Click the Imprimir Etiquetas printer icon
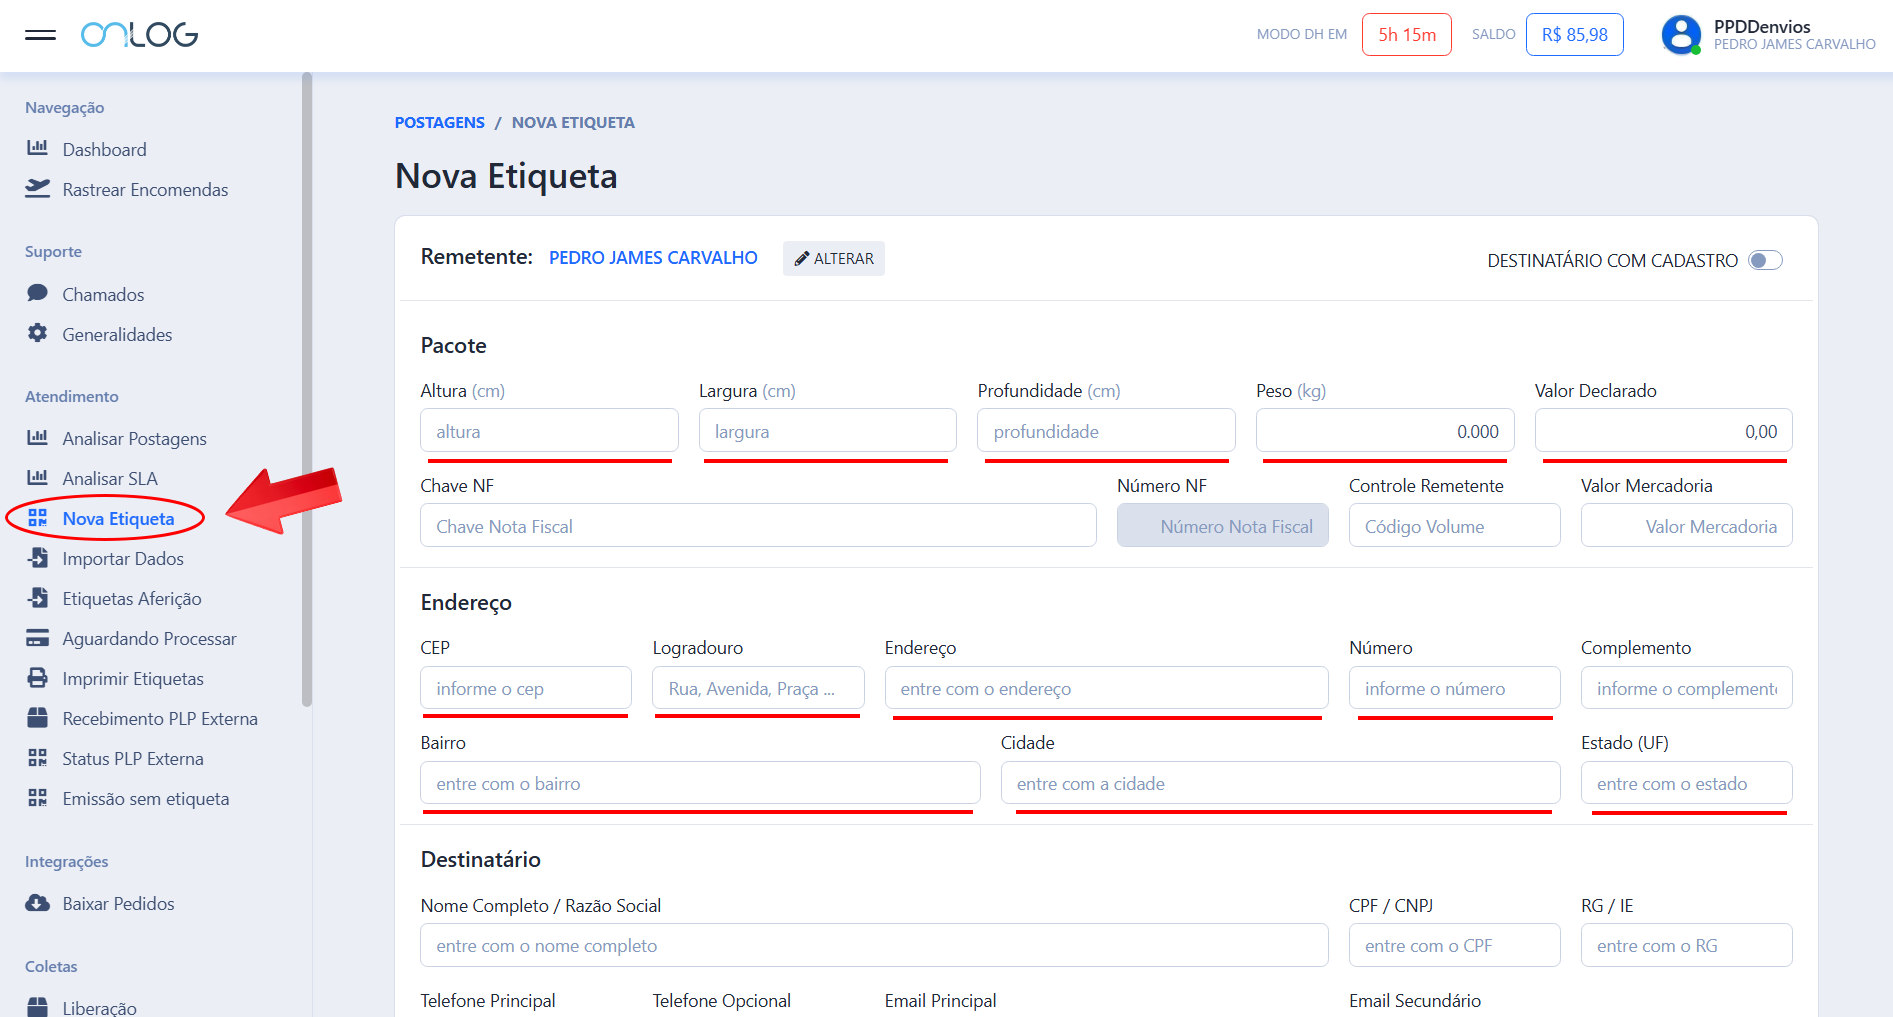The height and width of the screenshot is (1017, 1893). pyautogui.click(x=37, y=678)
